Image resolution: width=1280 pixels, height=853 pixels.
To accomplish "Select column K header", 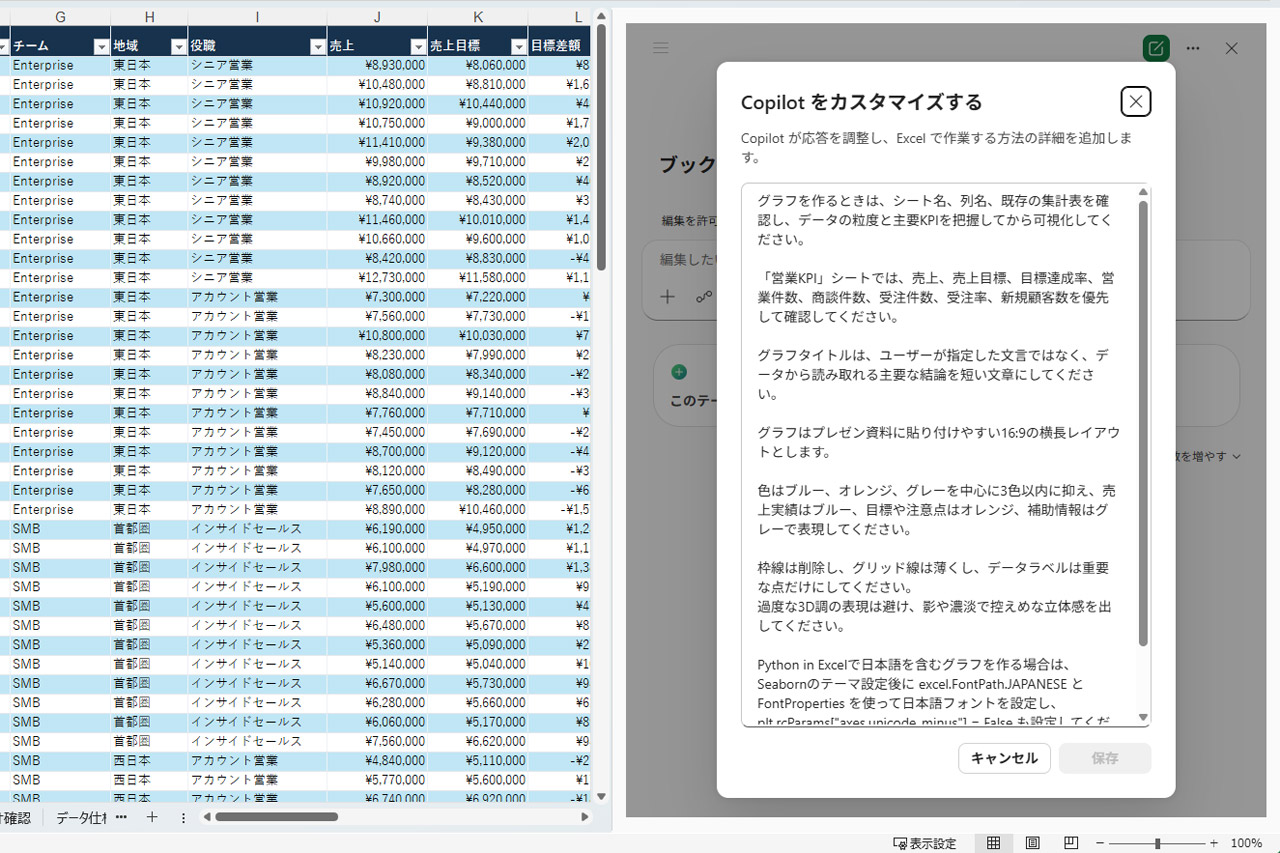I will point(478,16).
